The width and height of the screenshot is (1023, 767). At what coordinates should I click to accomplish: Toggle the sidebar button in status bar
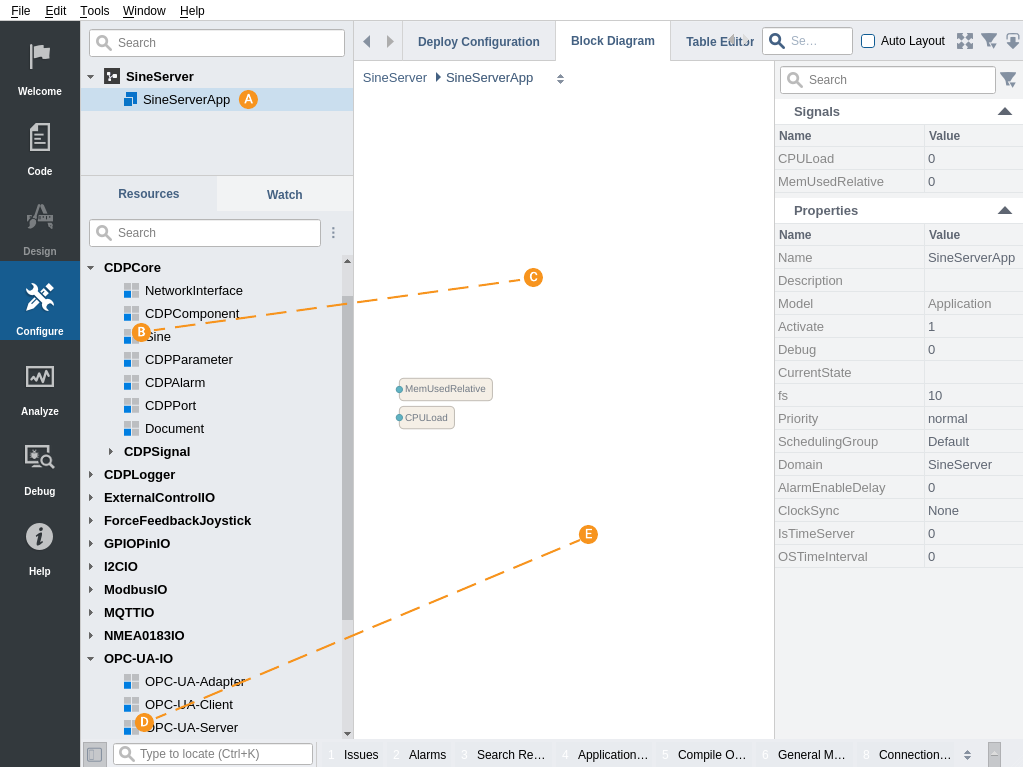tap(94, 754)
